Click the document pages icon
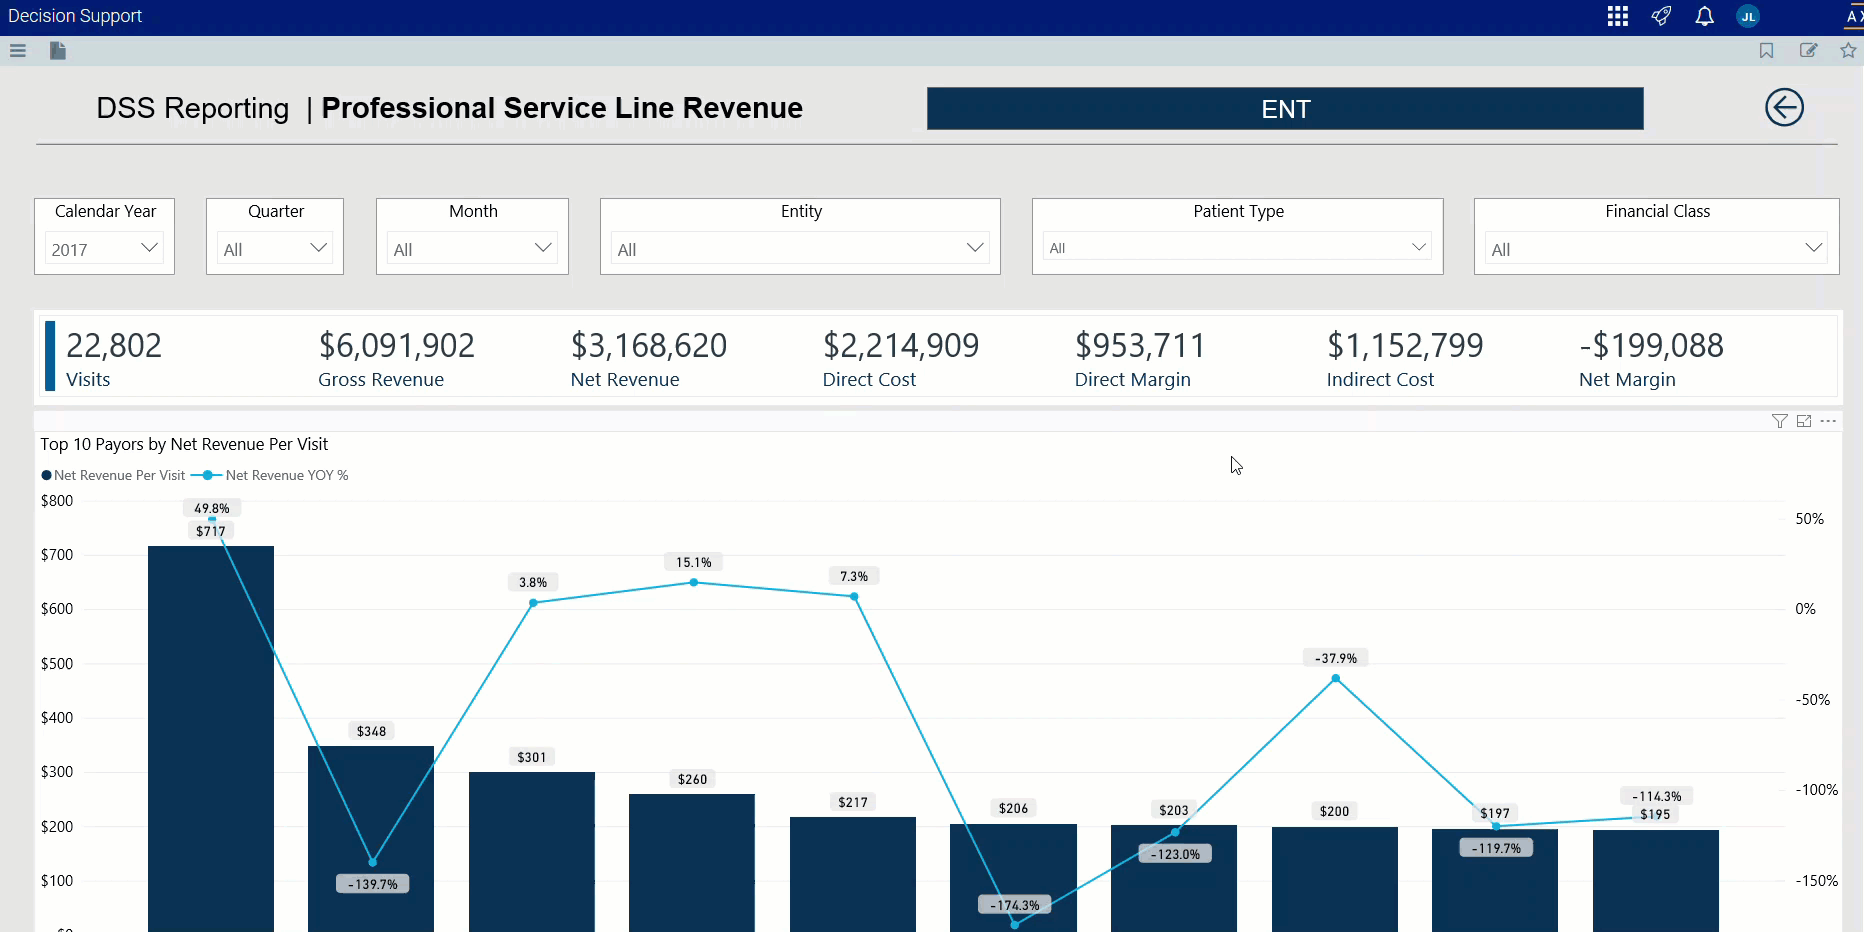Image resolution: width=1864 pixels, height=932 pixels. [x=58, y=51]
